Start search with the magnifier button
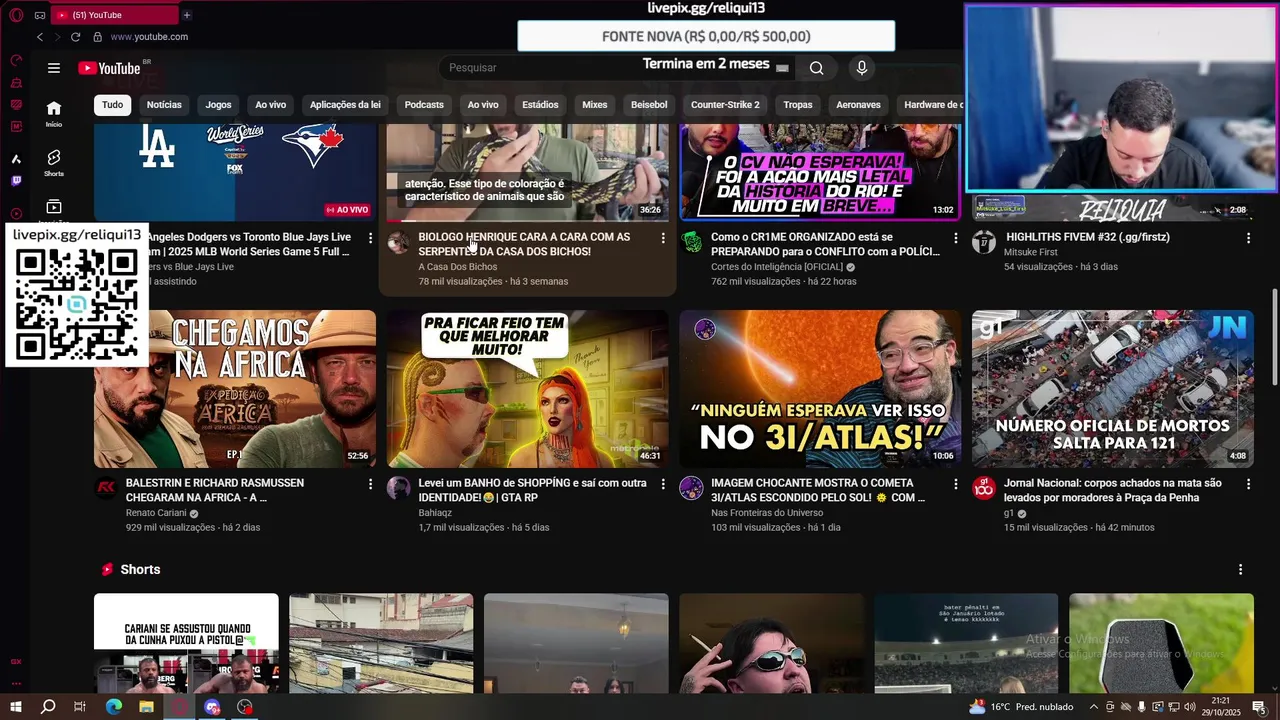Screen dimensions: 1280x720 817,68
